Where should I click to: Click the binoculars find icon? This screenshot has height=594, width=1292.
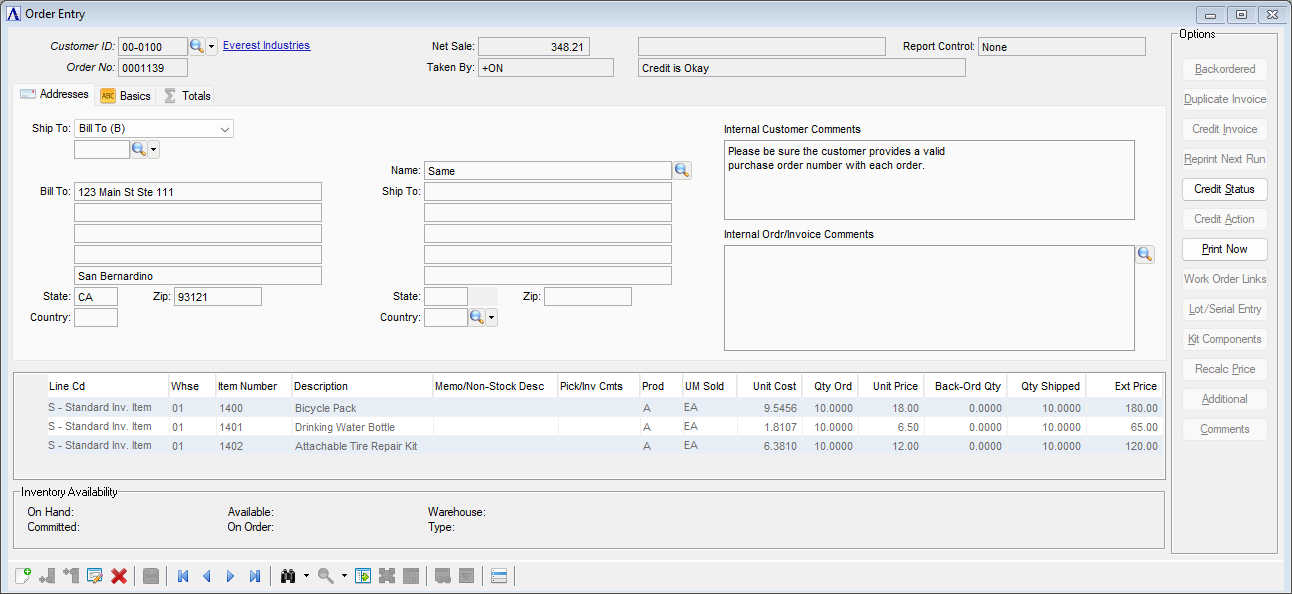[x=289, y=576]
